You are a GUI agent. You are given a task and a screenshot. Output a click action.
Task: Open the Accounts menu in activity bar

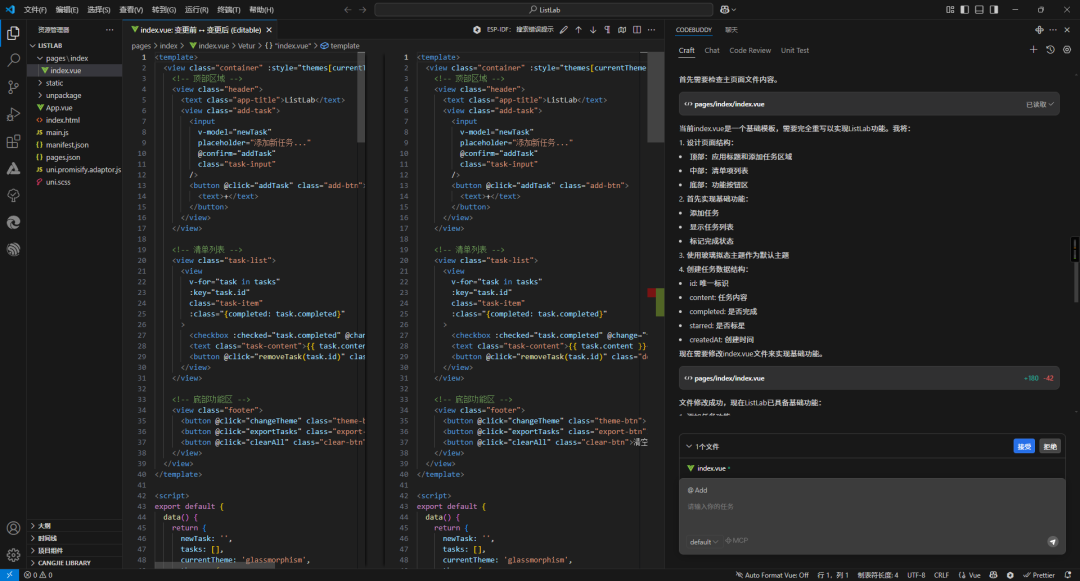pos(13,528)
